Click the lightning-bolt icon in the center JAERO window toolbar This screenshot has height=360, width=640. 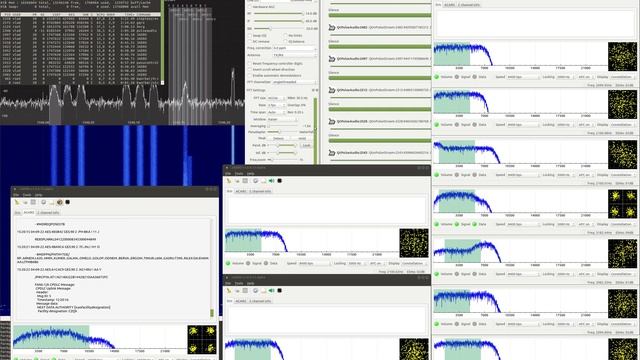click(x=229, y=181)
